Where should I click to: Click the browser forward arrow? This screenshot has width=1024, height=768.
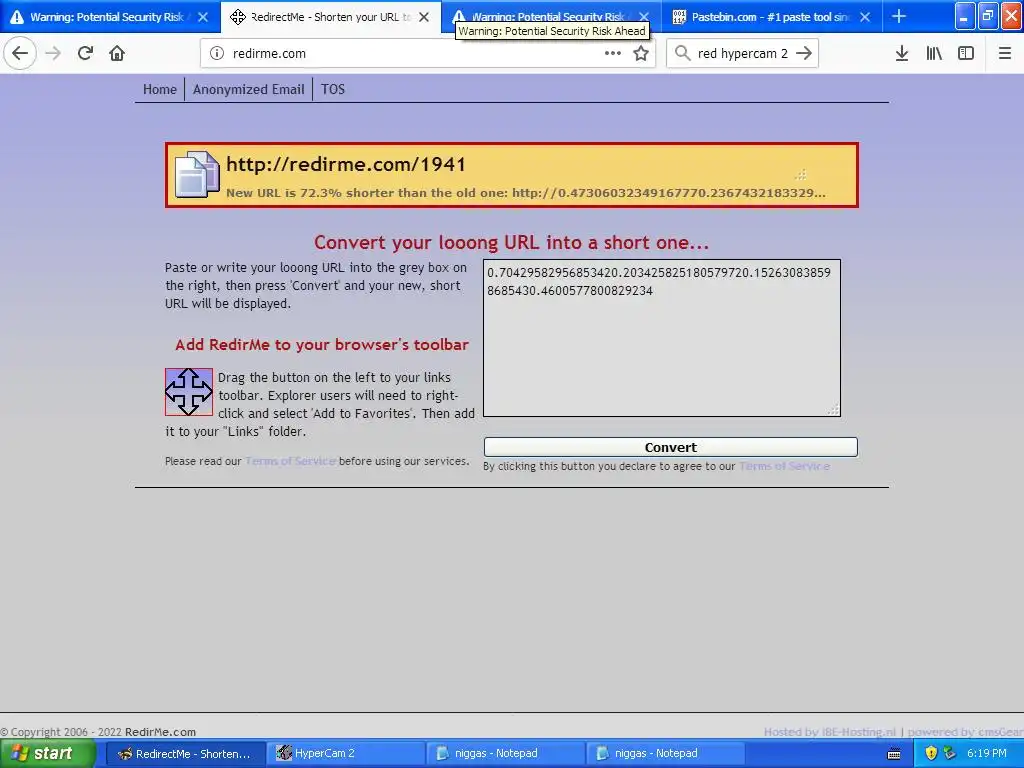click(53, 53)
